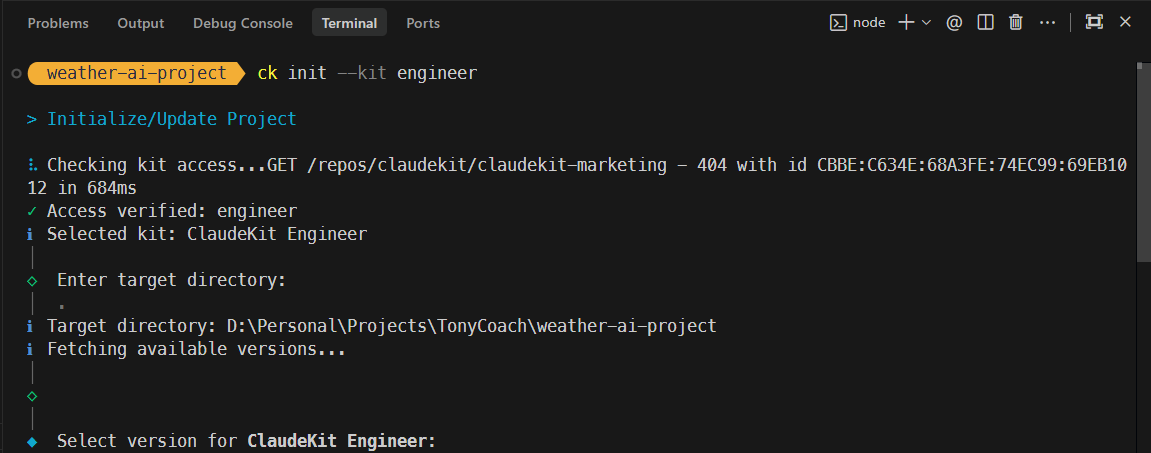Click the @ icon in the terminal toolbar
The image size is (1151, 453).
click(954, 22)
